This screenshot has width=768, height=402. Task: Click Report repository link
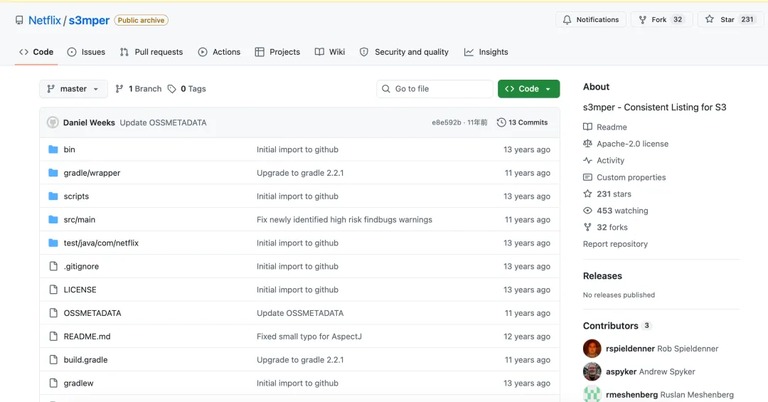tap(615, 244)
